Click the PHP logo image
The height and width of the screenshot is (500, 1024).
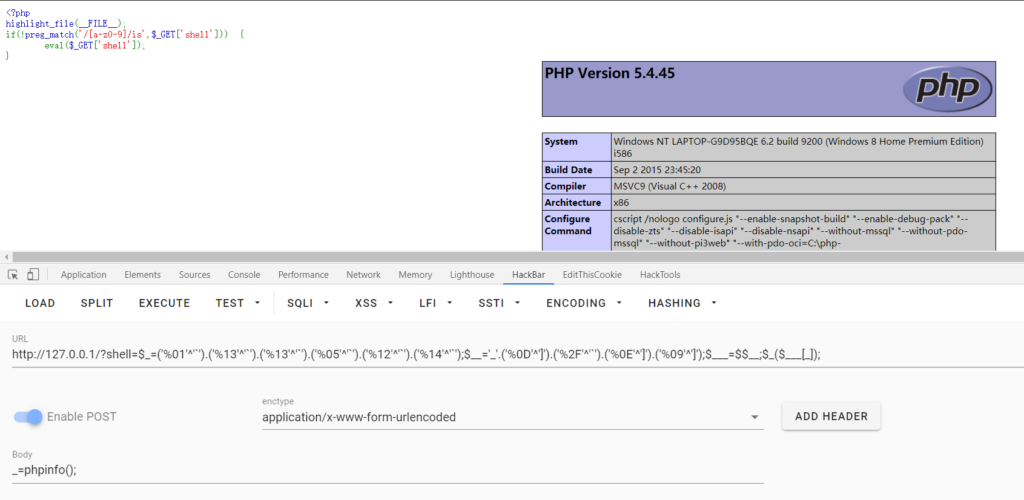click(x=947, y=89)
